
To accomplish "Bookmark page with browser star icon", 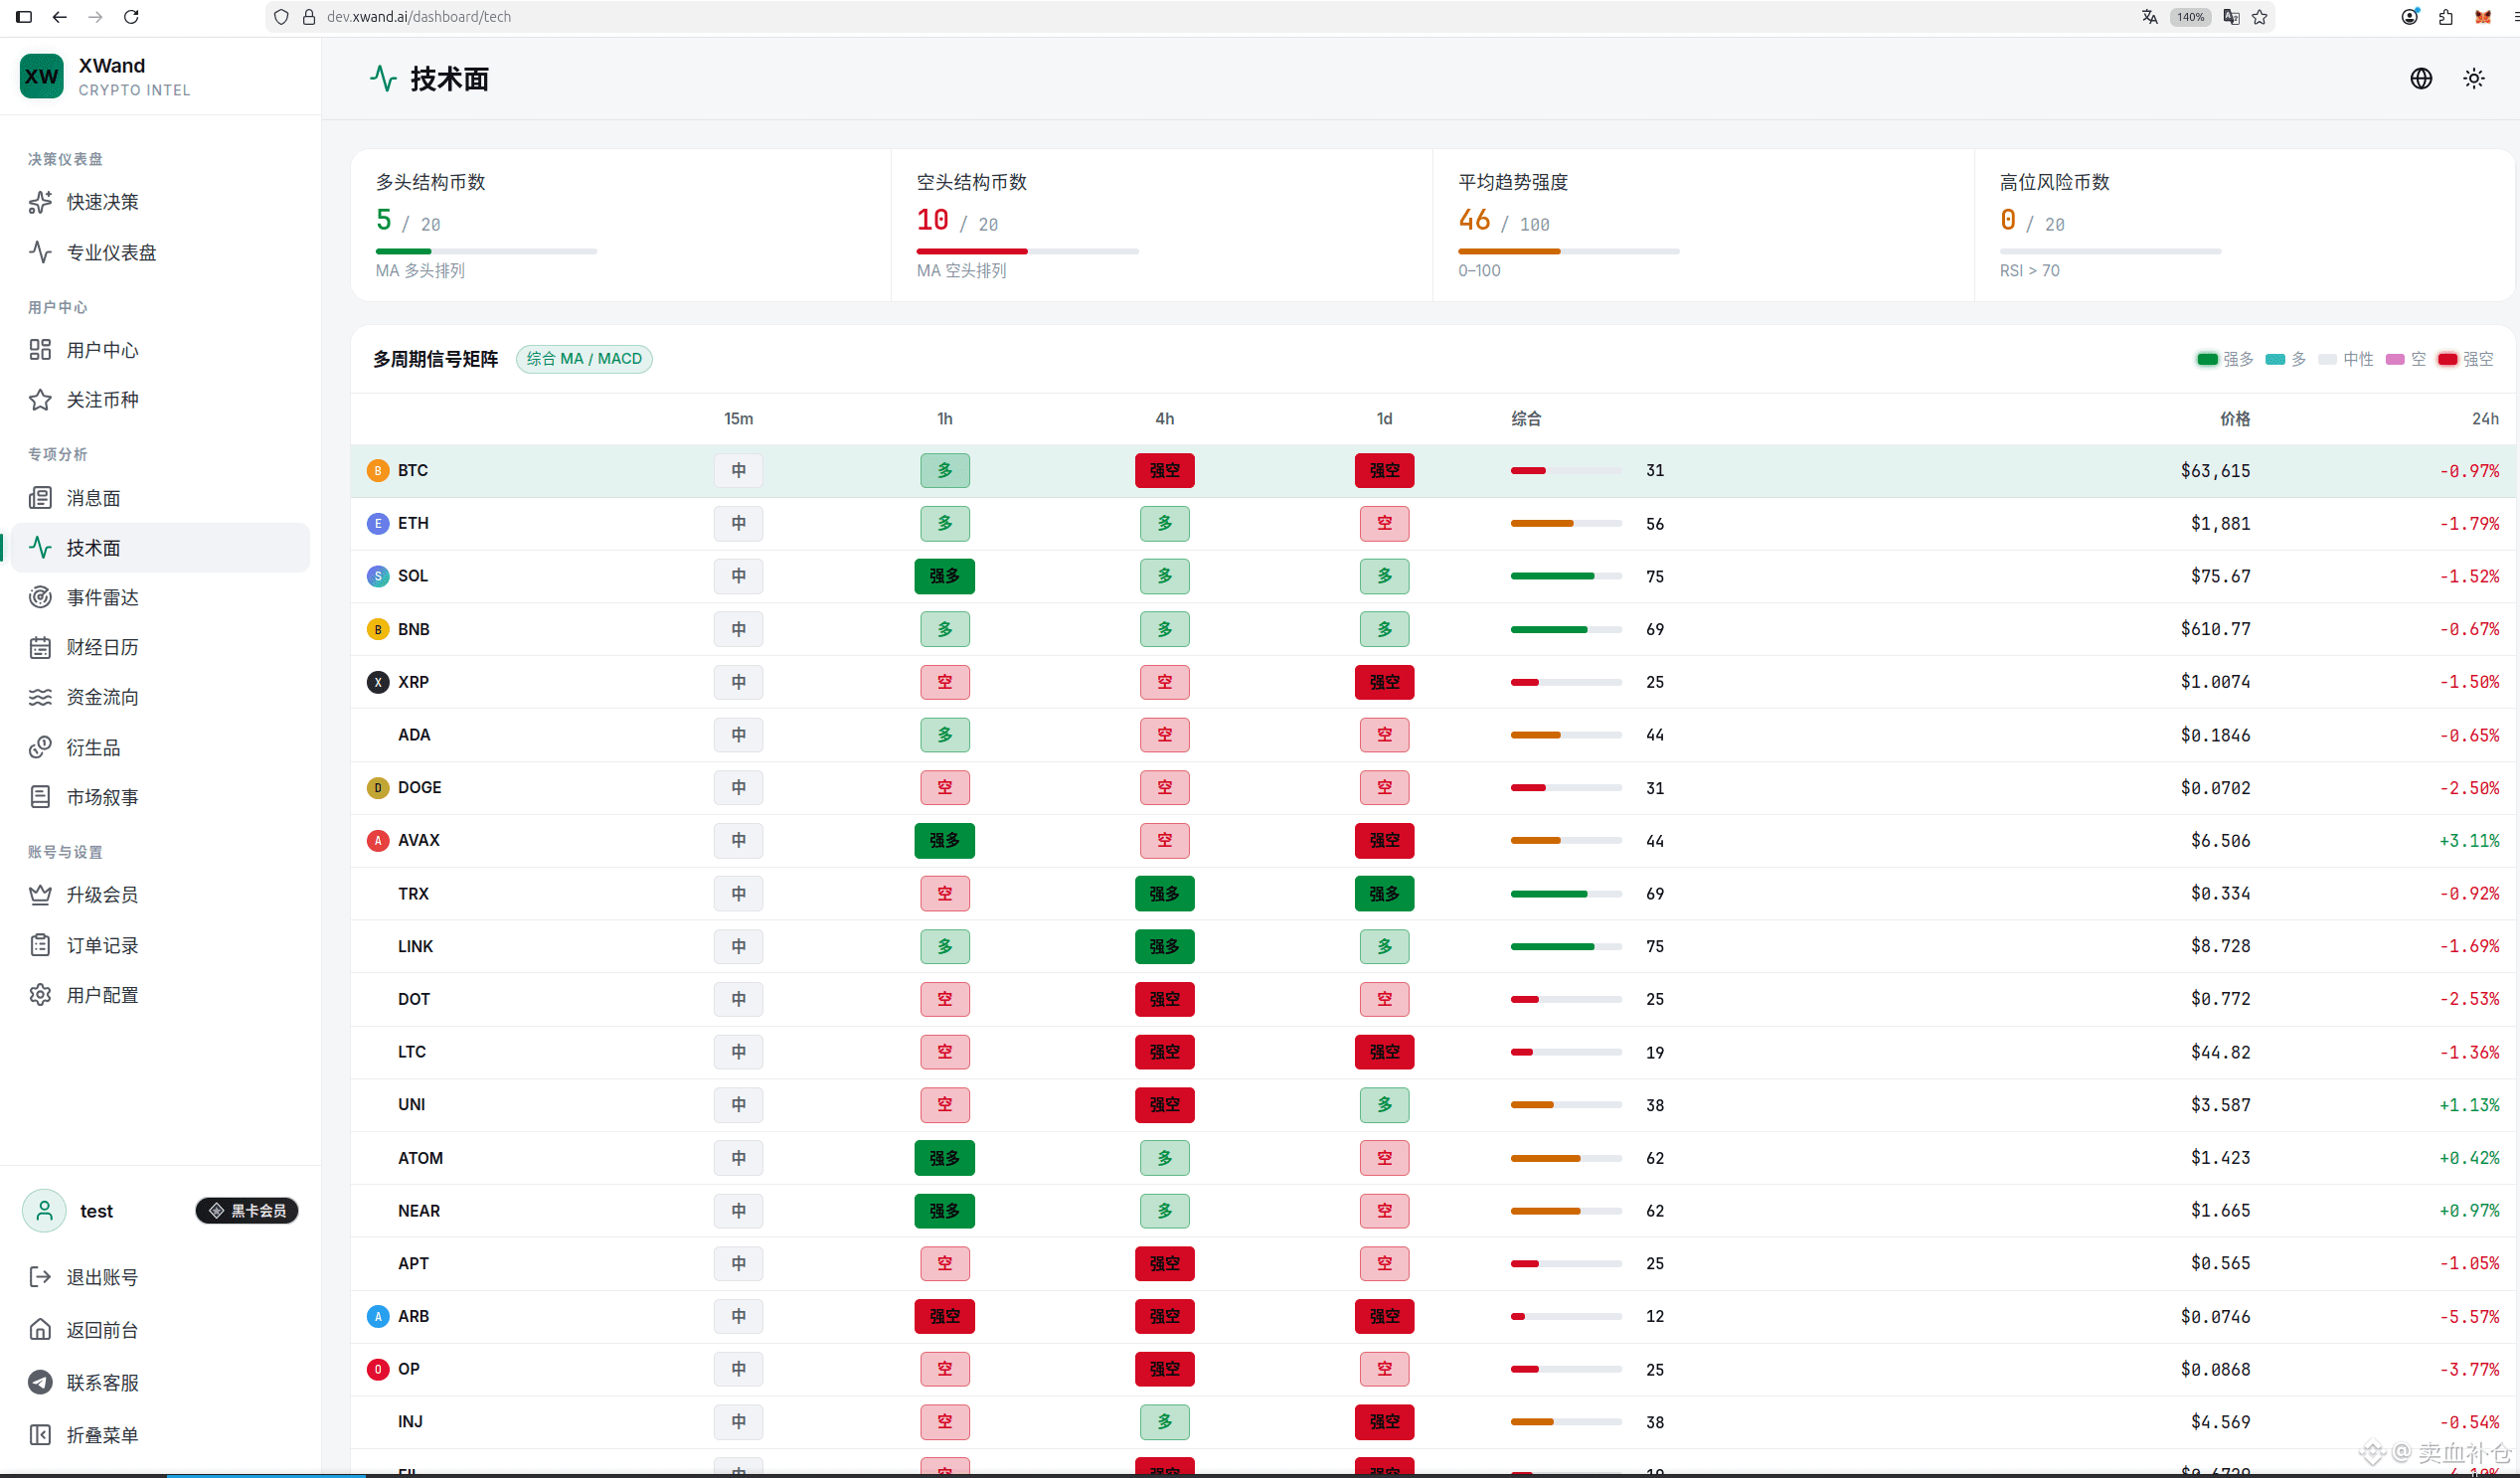I will pyautogui.click(x=2259, y=16).
